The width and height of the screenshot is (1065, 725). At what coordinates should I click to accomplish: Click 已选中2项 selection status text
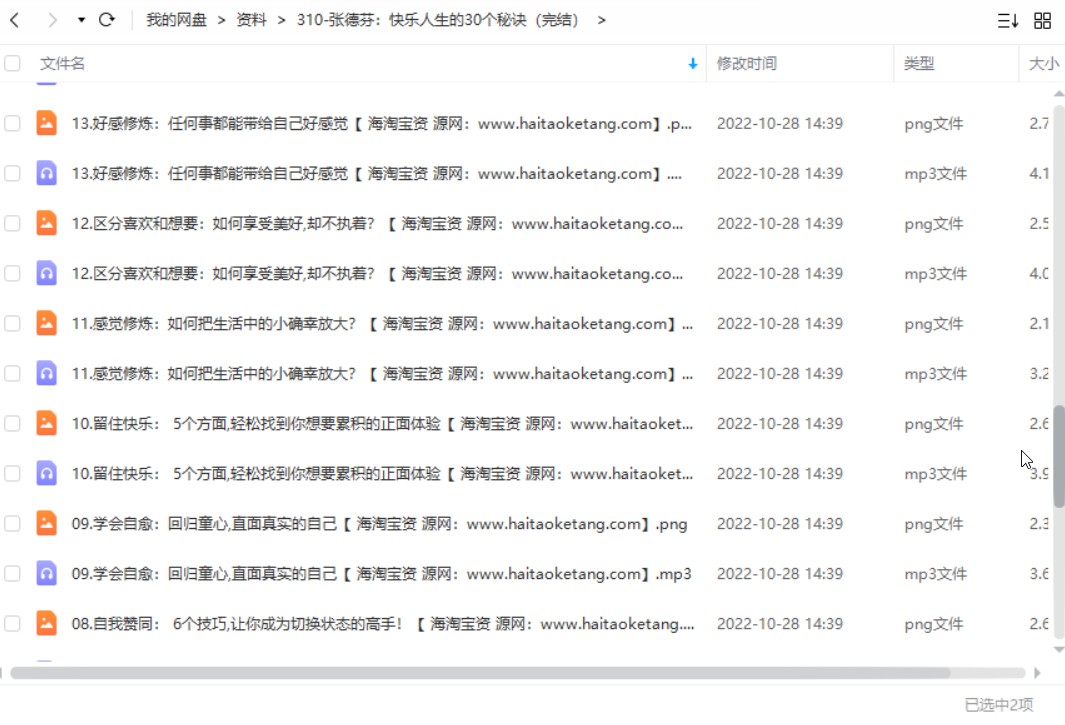click(999, 705)
